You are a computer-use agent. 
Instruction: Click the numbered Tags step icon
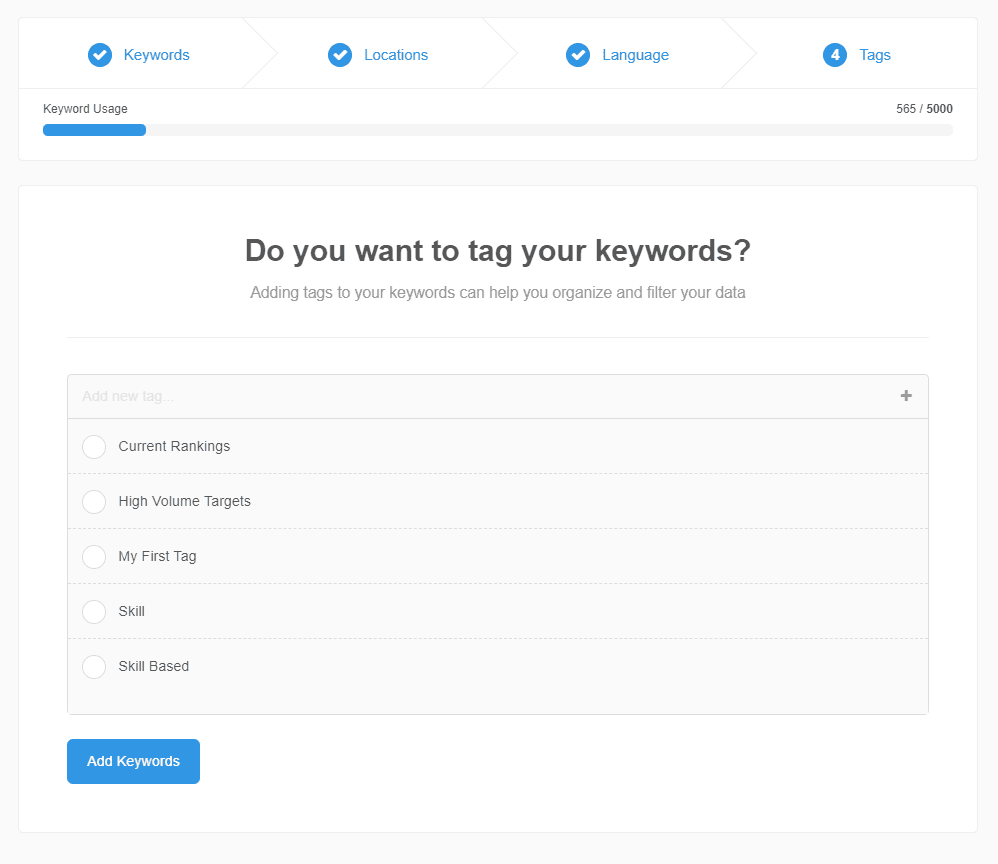pos(834,55)
